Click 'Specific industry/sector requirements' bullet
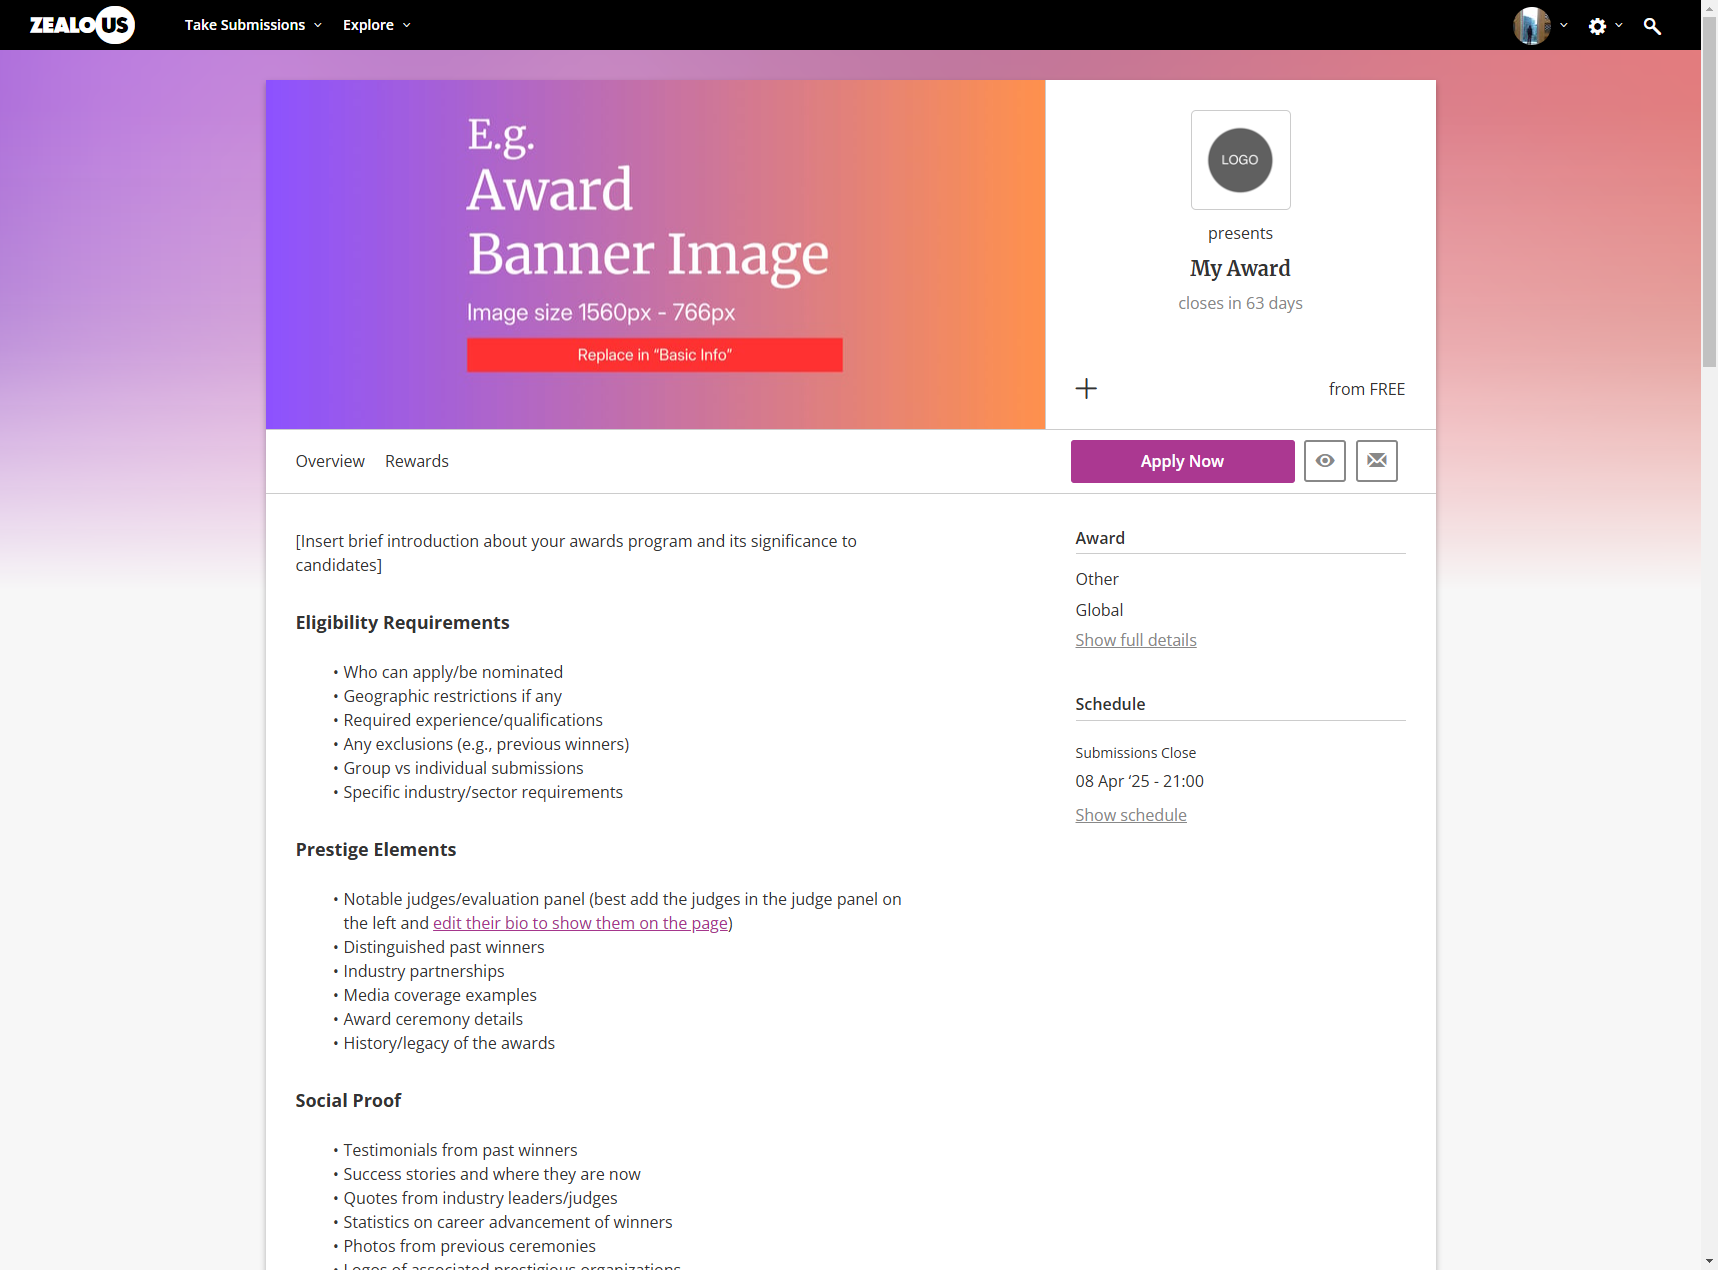This screenshot has height=1270, width=1718. 483,792
